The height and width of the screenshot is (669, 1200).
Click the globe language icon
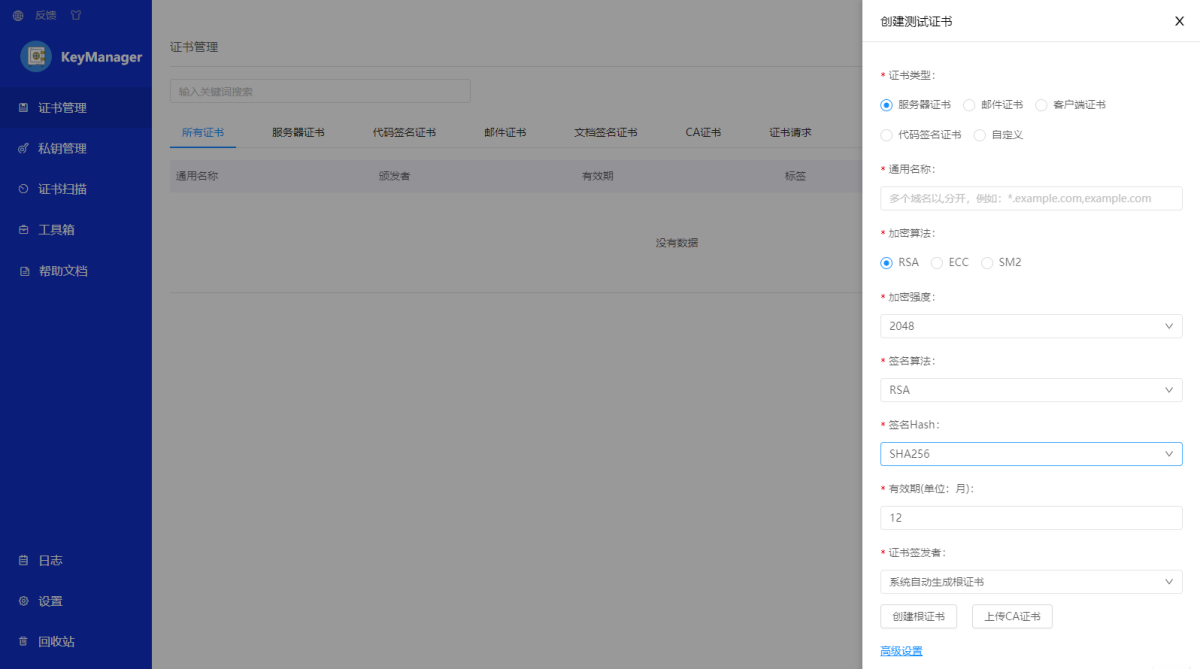tap(18, 16)
